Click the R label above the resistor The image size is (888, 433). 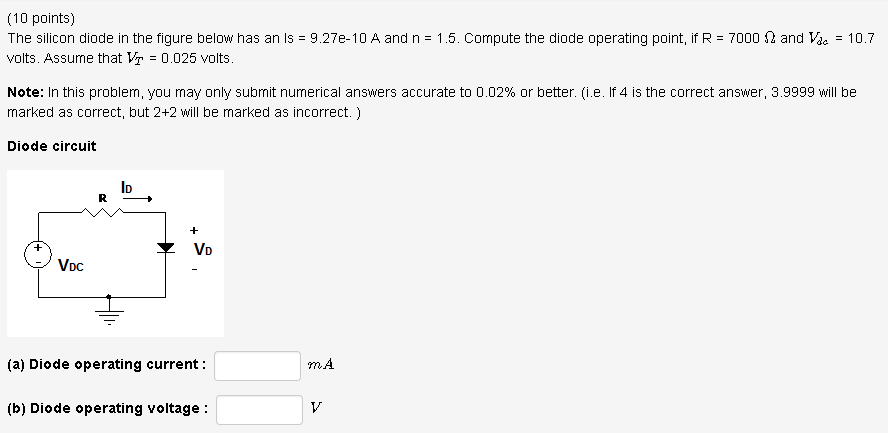click(x=102, y=197)
